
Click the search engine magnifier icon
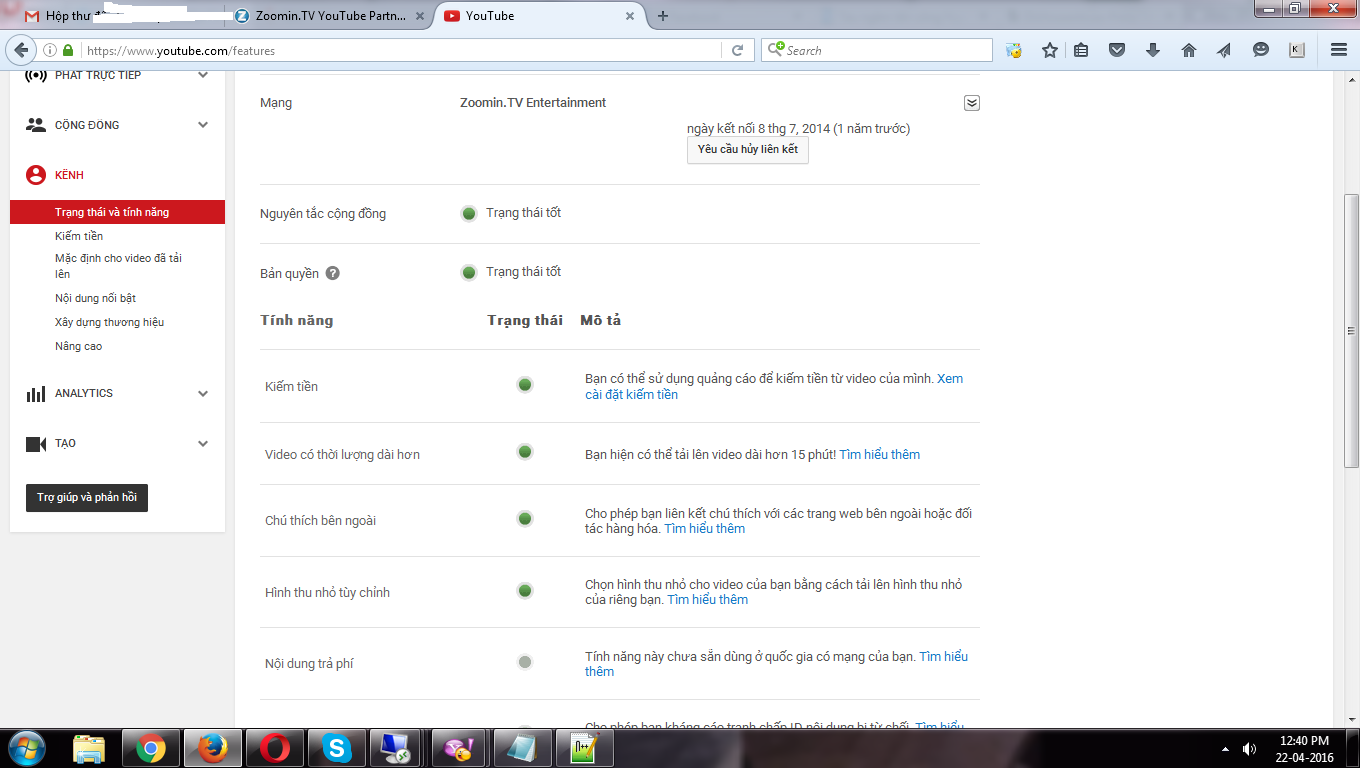coord(774,49)
